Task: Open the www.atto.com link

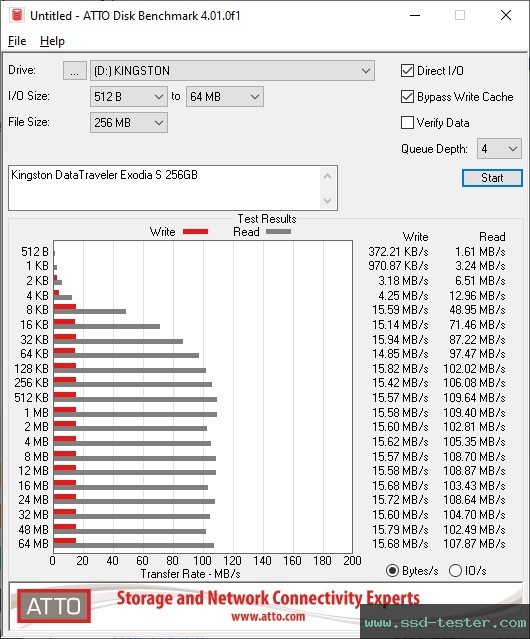Action: [x=268, y=616]
